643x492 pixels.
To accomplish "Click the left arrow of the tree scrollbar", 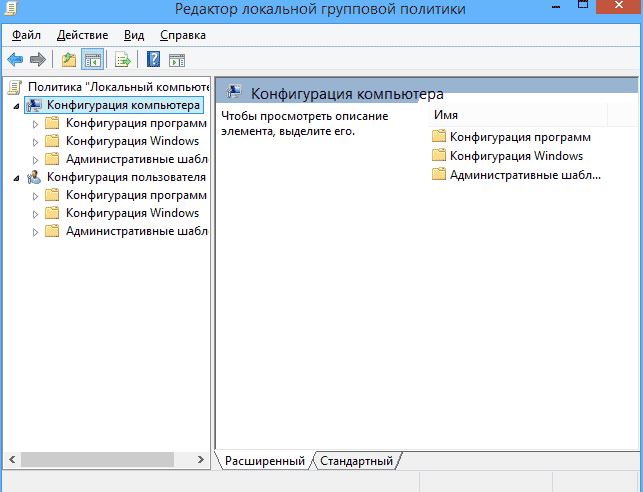I will 12,460.
